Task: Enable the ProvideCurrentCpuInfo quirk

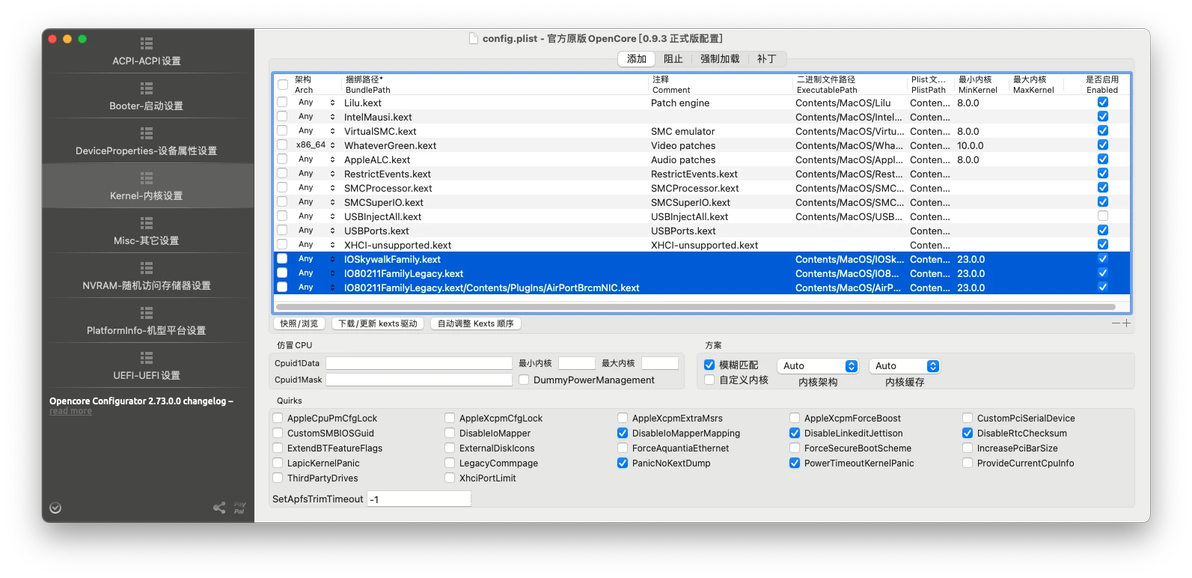Action: tap(967, 463)
